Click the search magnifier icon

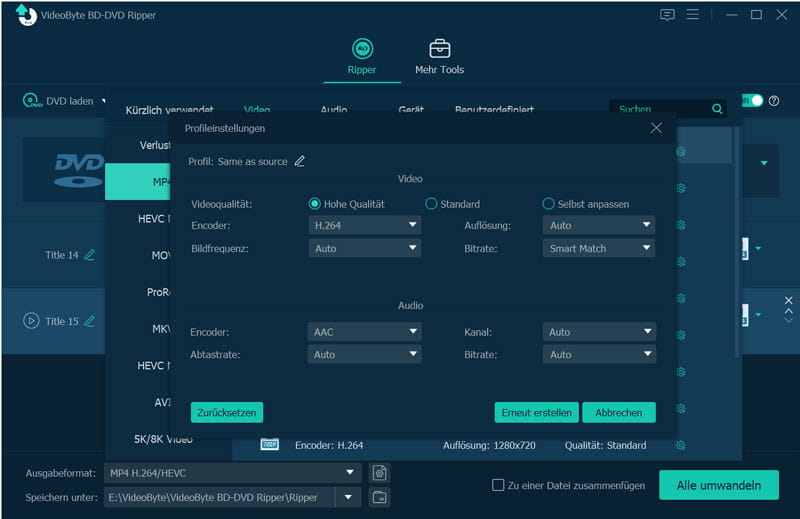717,109
